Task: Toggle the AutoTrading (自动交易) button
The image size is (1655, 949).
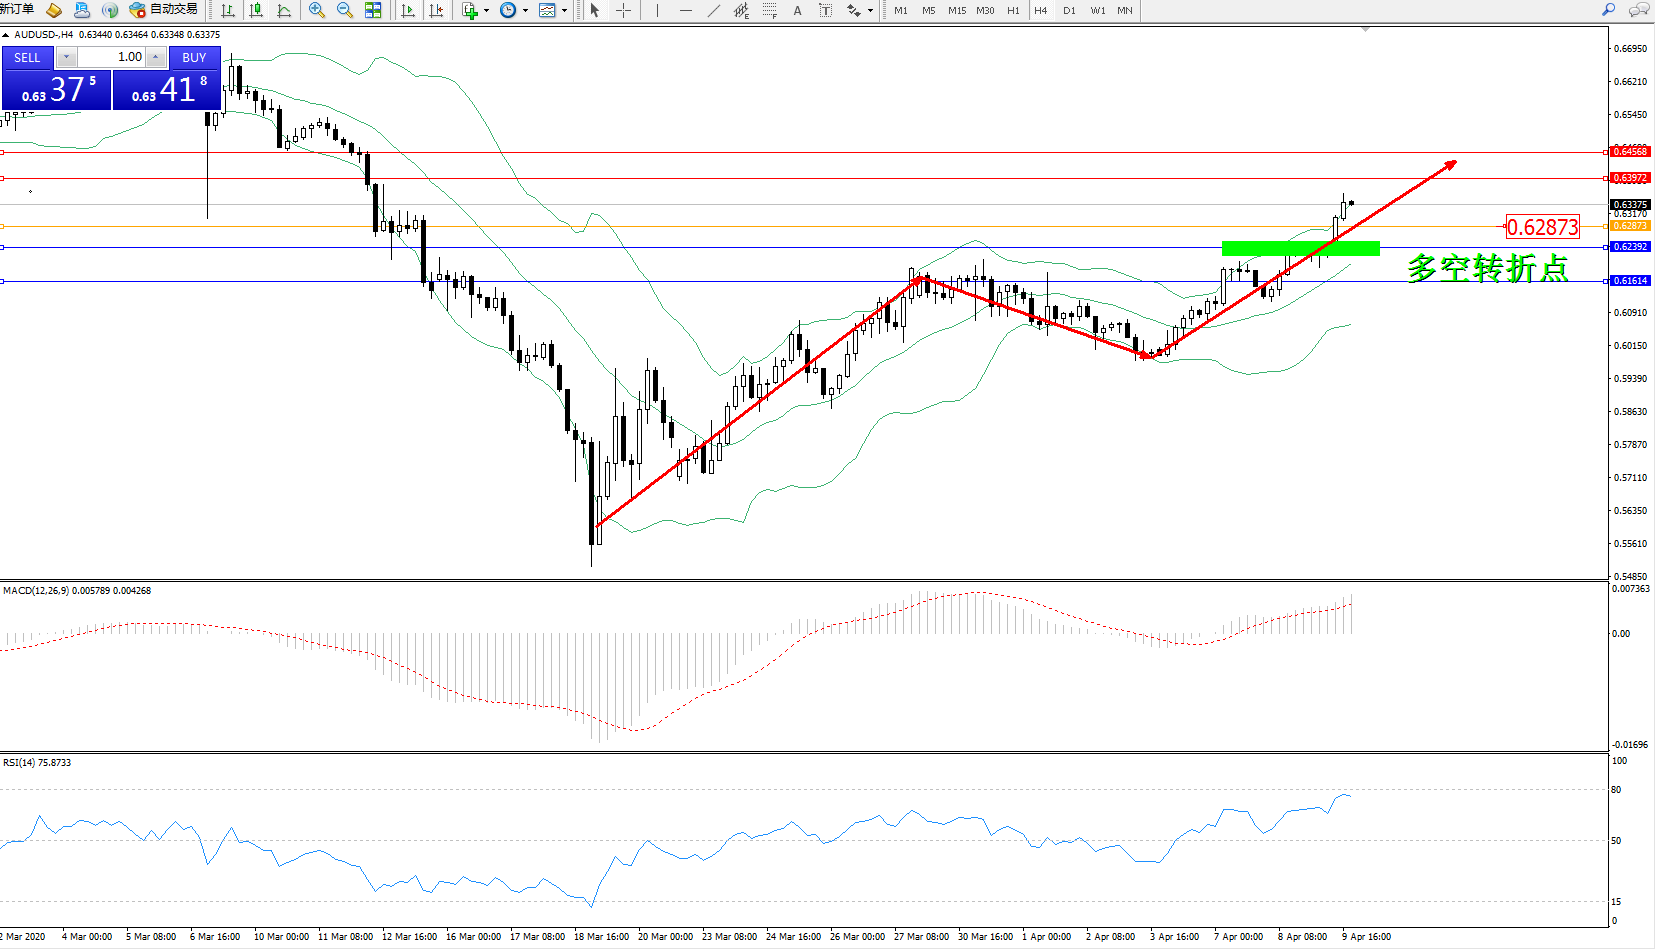Action: [x=164, y=10]
